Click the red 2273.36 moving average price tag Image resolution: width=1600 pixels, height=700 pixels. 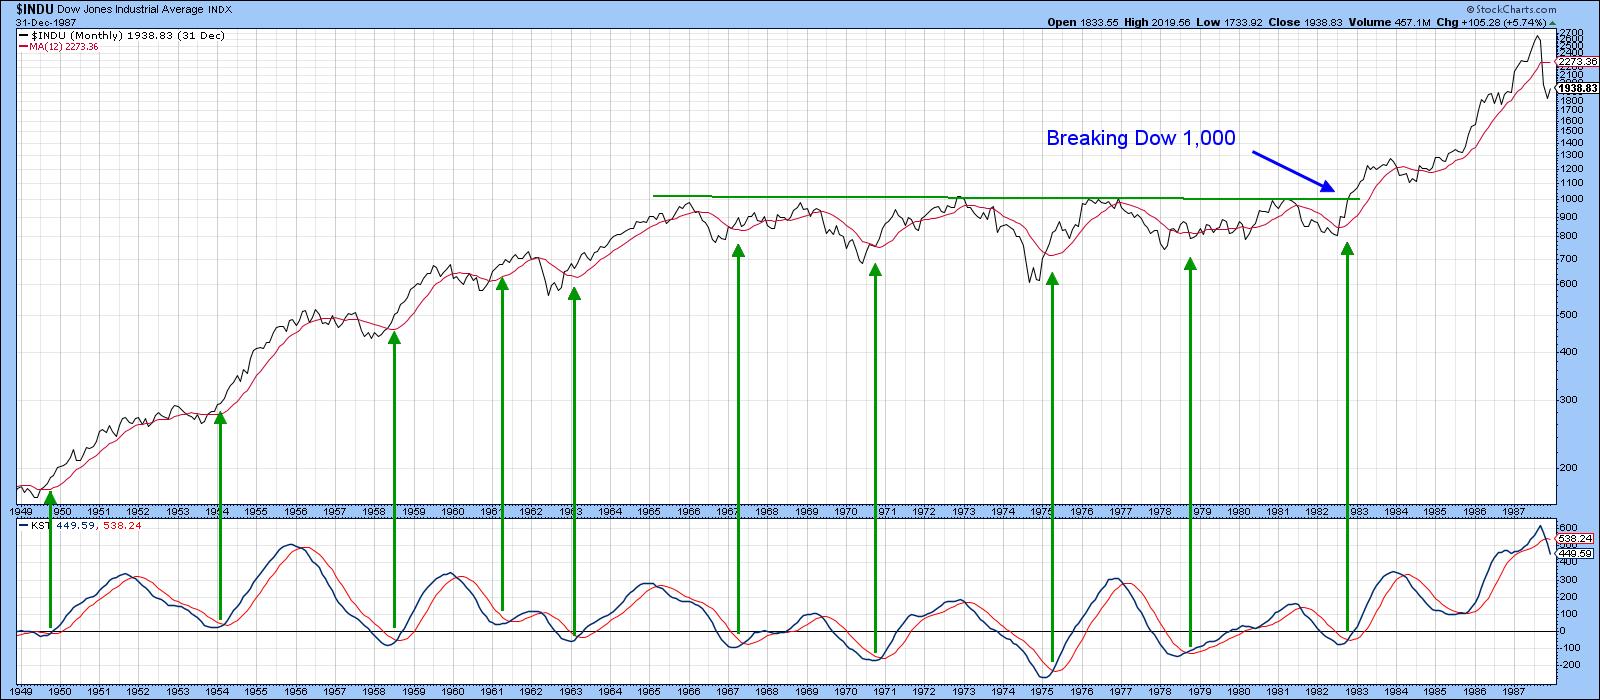[x=1578, y=61]
